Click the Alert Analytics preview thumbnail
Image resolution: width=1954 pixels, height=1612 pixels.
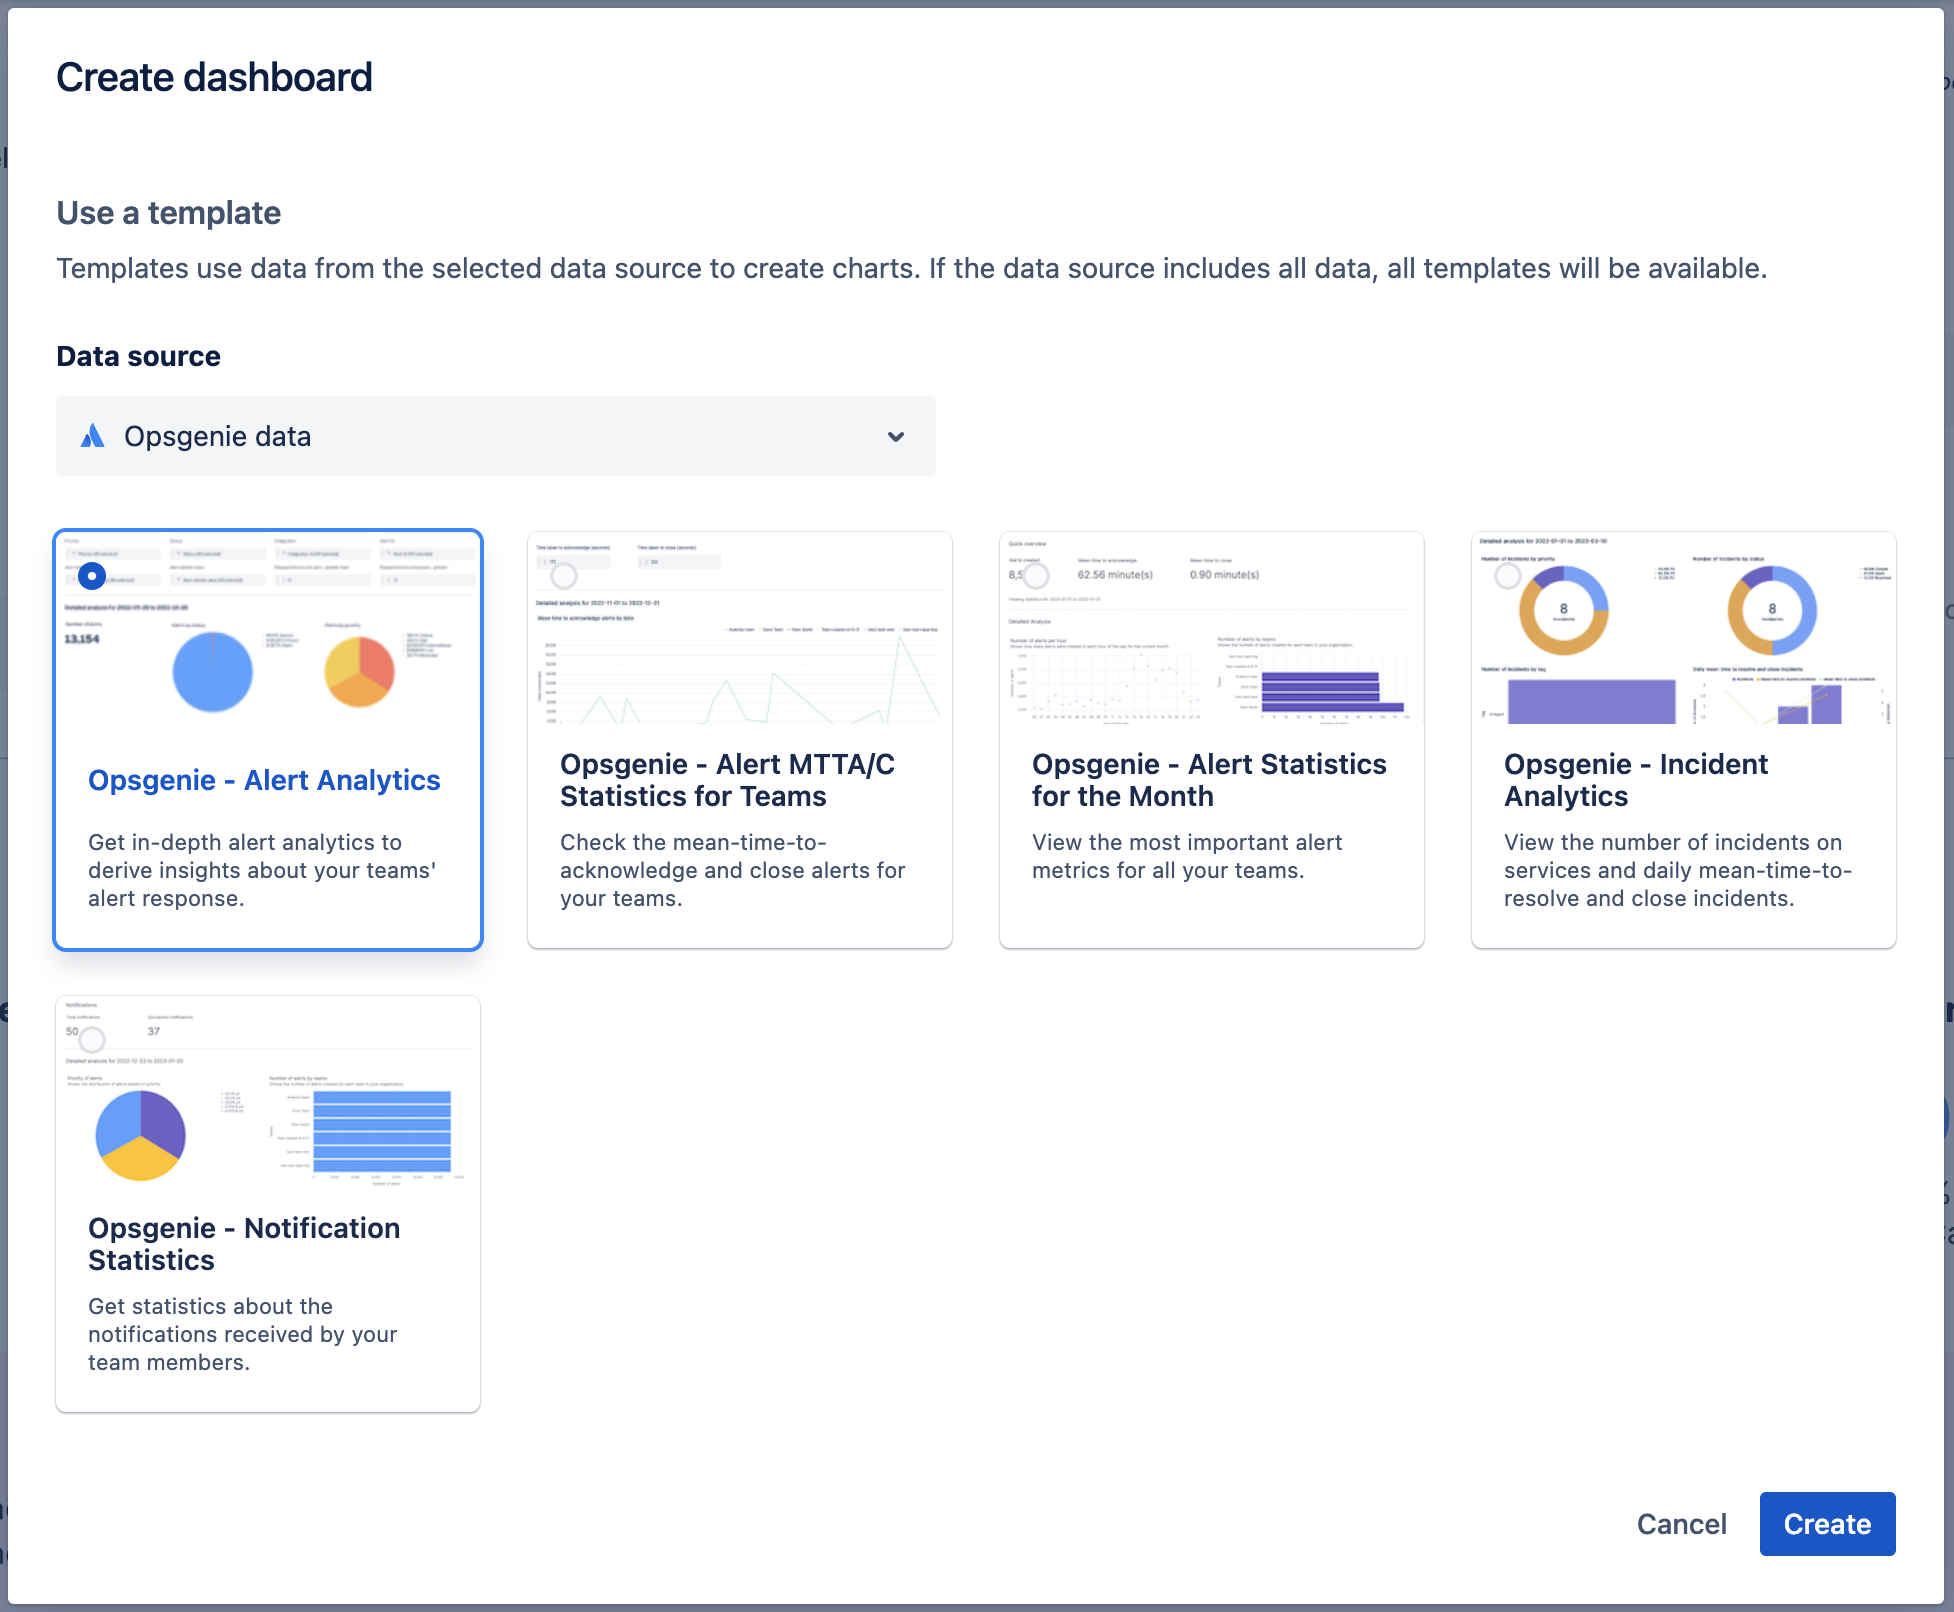[268, 640]
